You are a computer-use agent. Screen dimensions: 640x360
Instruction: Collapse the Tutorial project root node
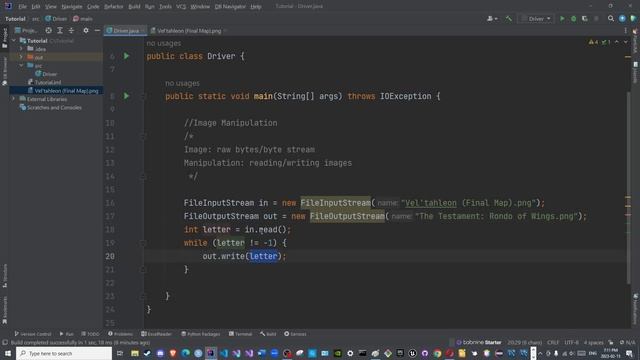click(x=14, y=41)
